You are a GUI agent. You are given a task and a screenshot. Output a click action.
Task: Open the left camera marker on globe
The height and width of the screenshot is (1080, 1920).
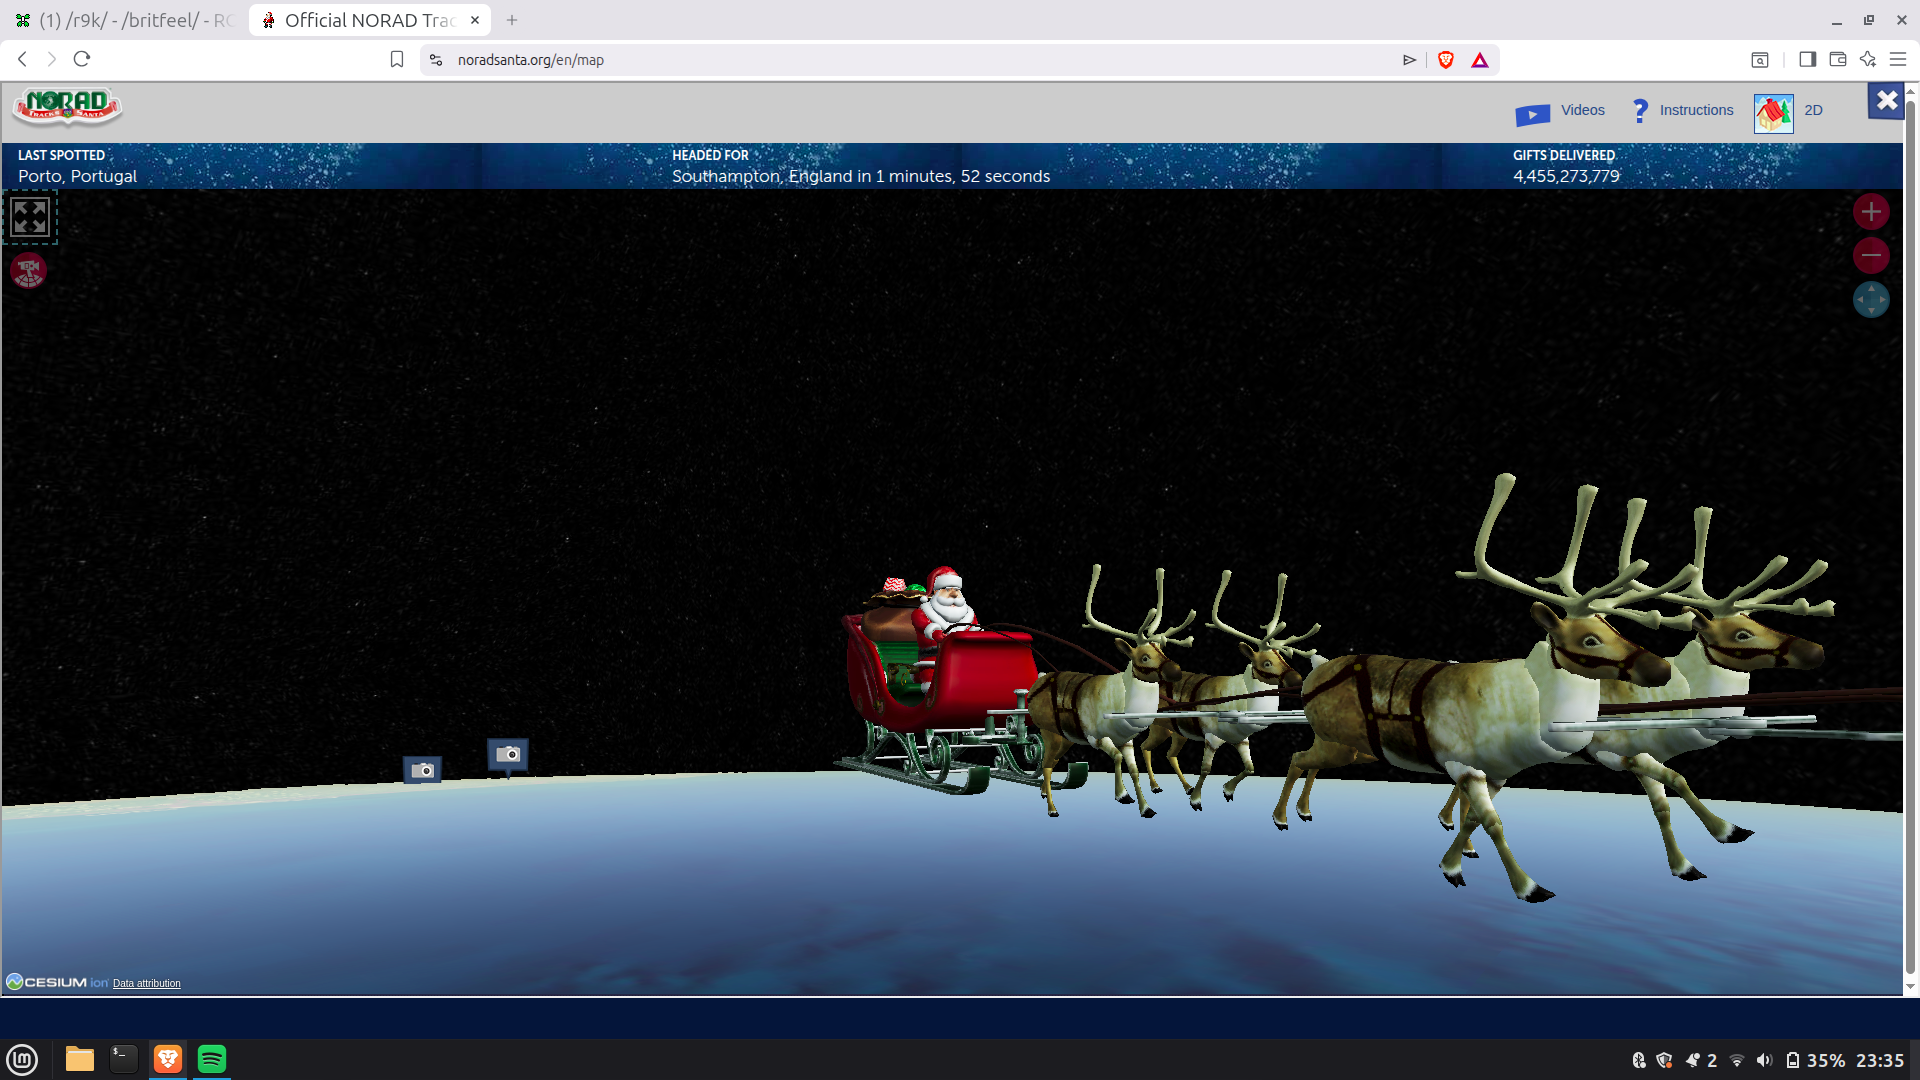422,770
